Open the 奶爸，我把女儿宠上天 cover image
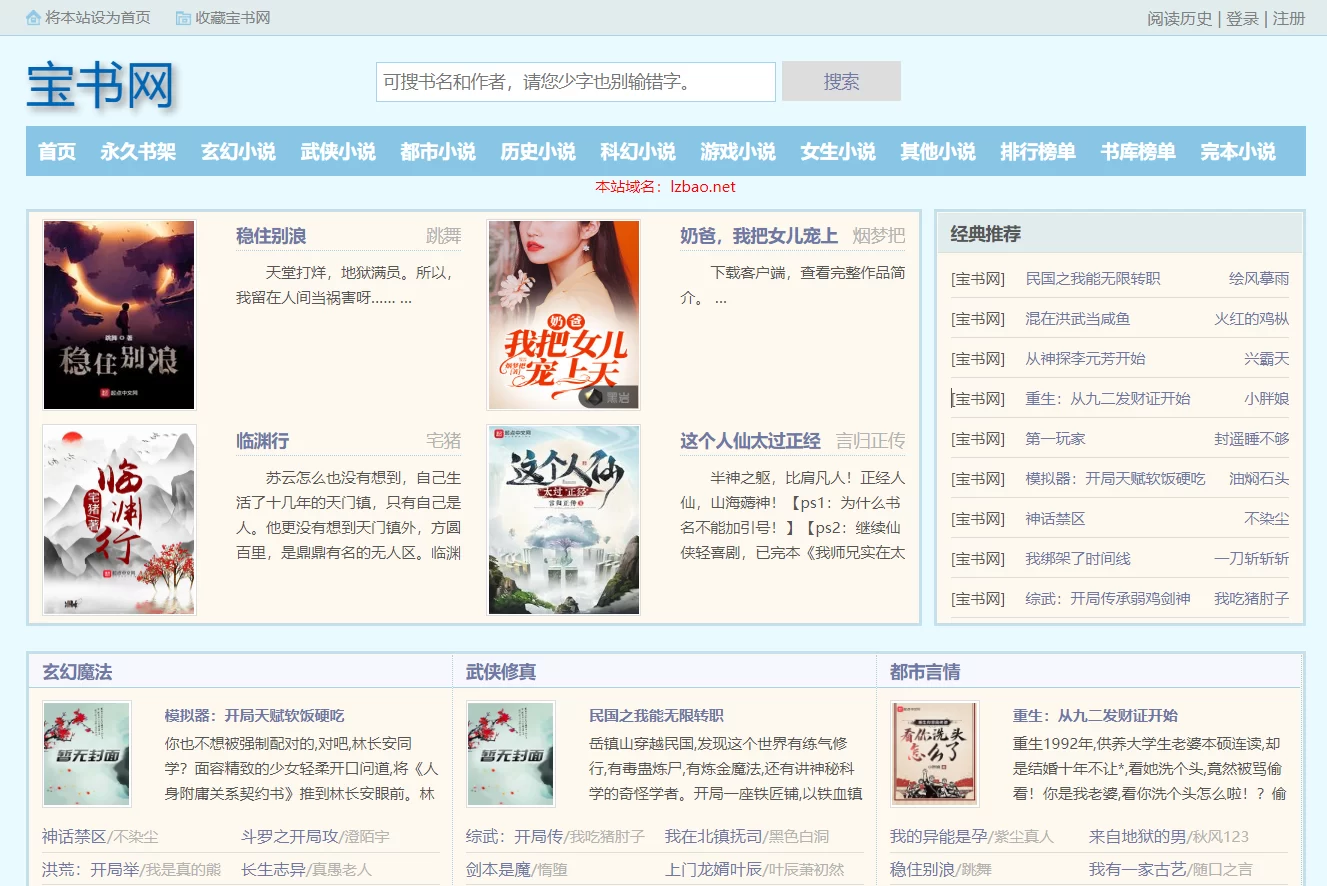Viewport: 1327px width, 886px height. coord(563,315)
